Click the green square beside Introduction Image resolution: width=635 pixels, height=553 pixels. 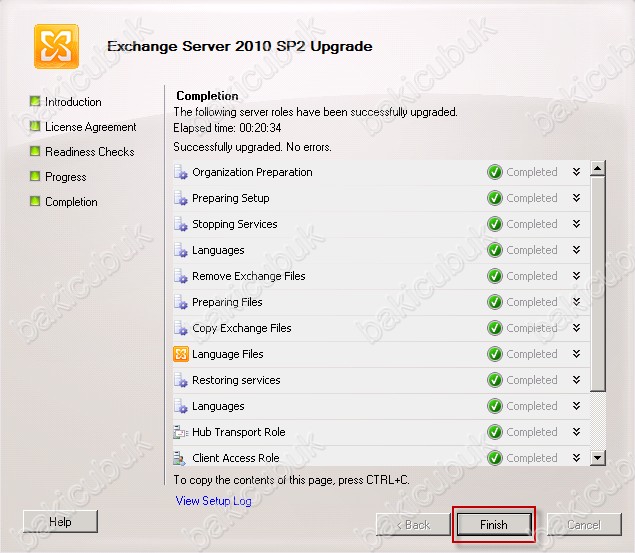pyautogui.click(x=35, y=101)
